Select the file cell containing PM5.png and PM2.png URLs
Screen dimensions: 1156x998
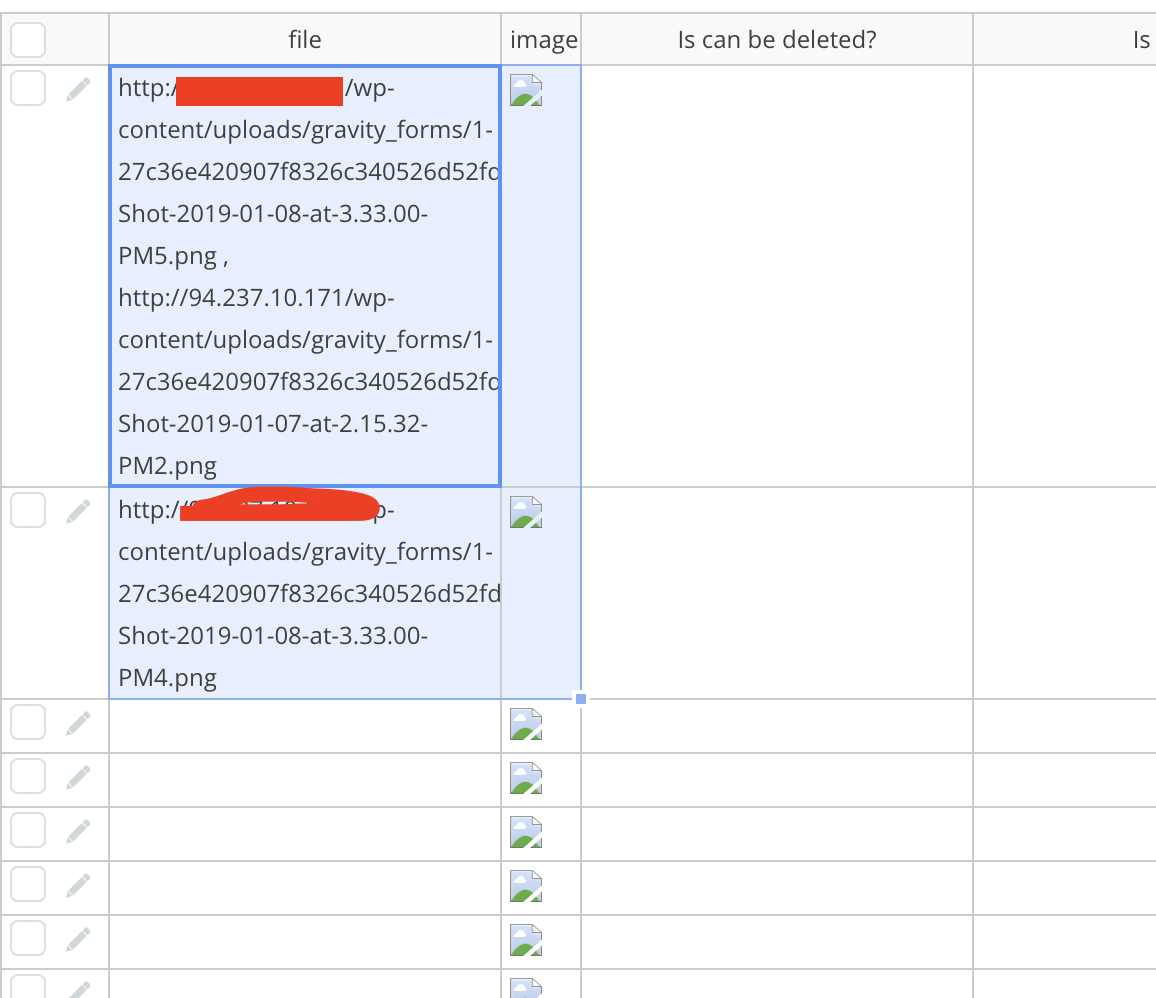pos(304,276)
